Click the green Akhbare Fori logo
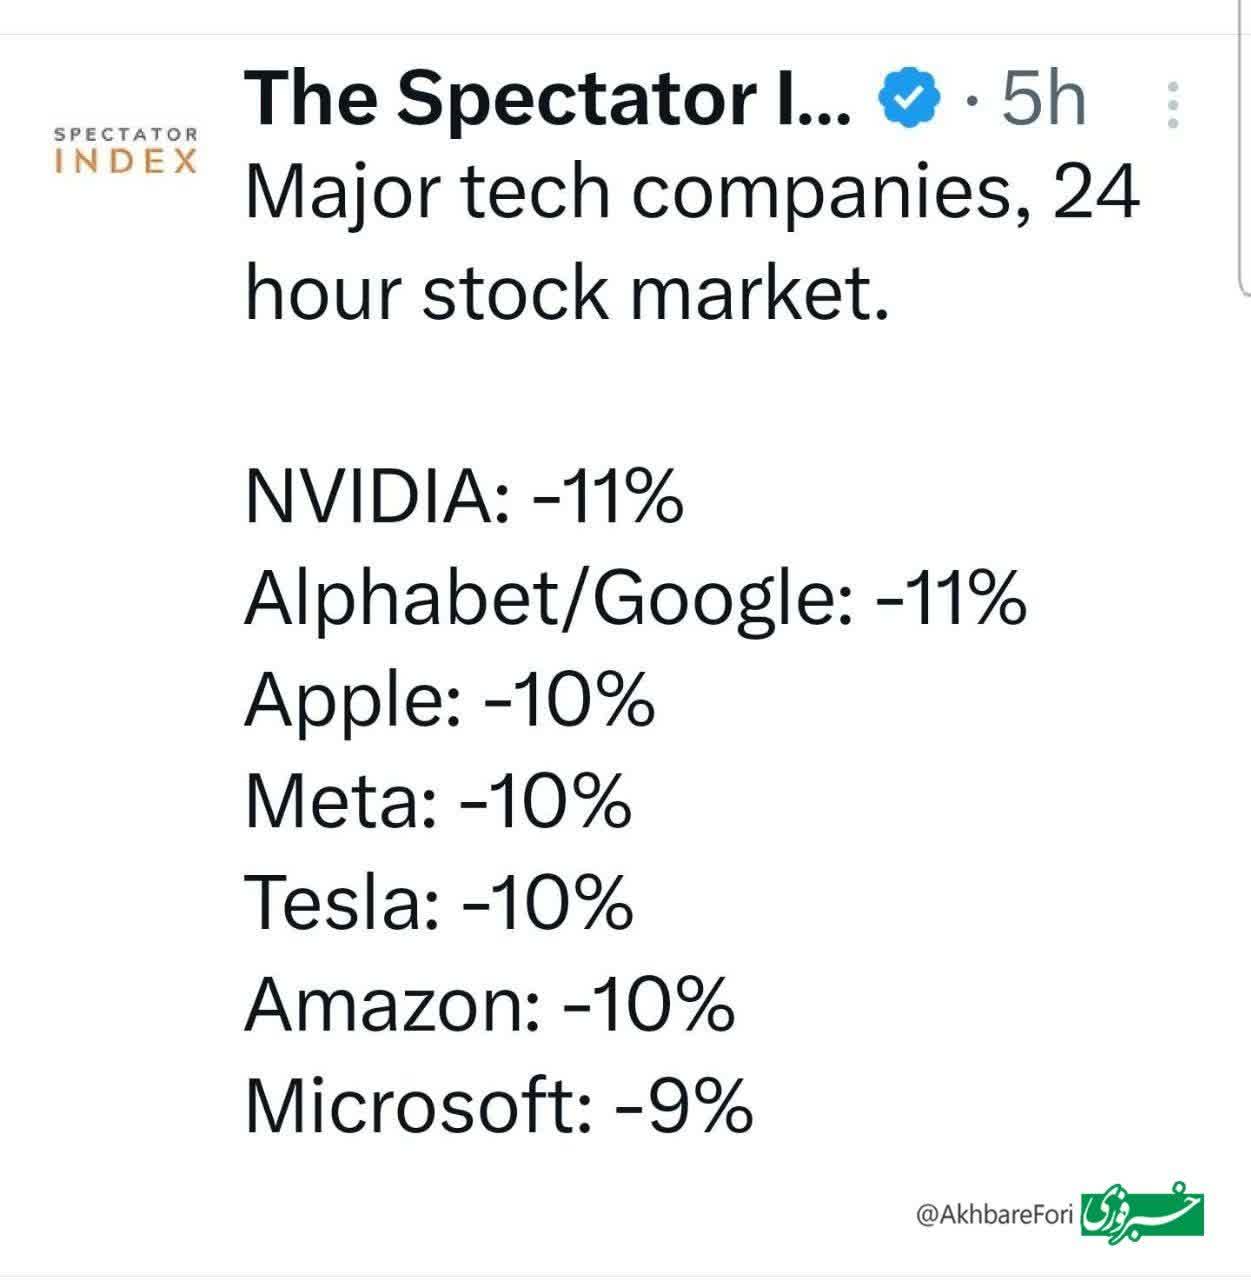Viewport: 1251px width, 1280px height. (1143, 1213)
